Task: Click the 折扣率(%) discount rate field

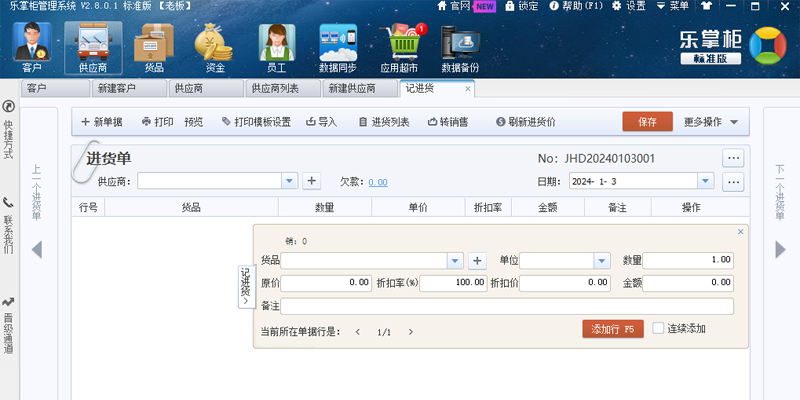Action: click(453, 283)
